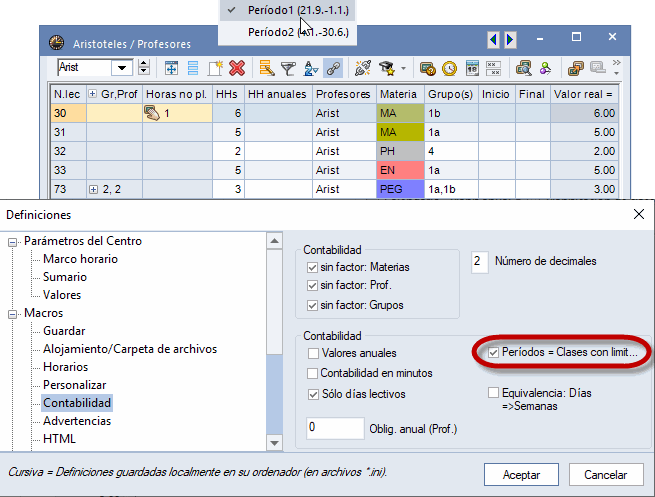Screen dimensions: 655x497
Task: Click the orange overlapping windows icon
Action: [x=576, y=68]
